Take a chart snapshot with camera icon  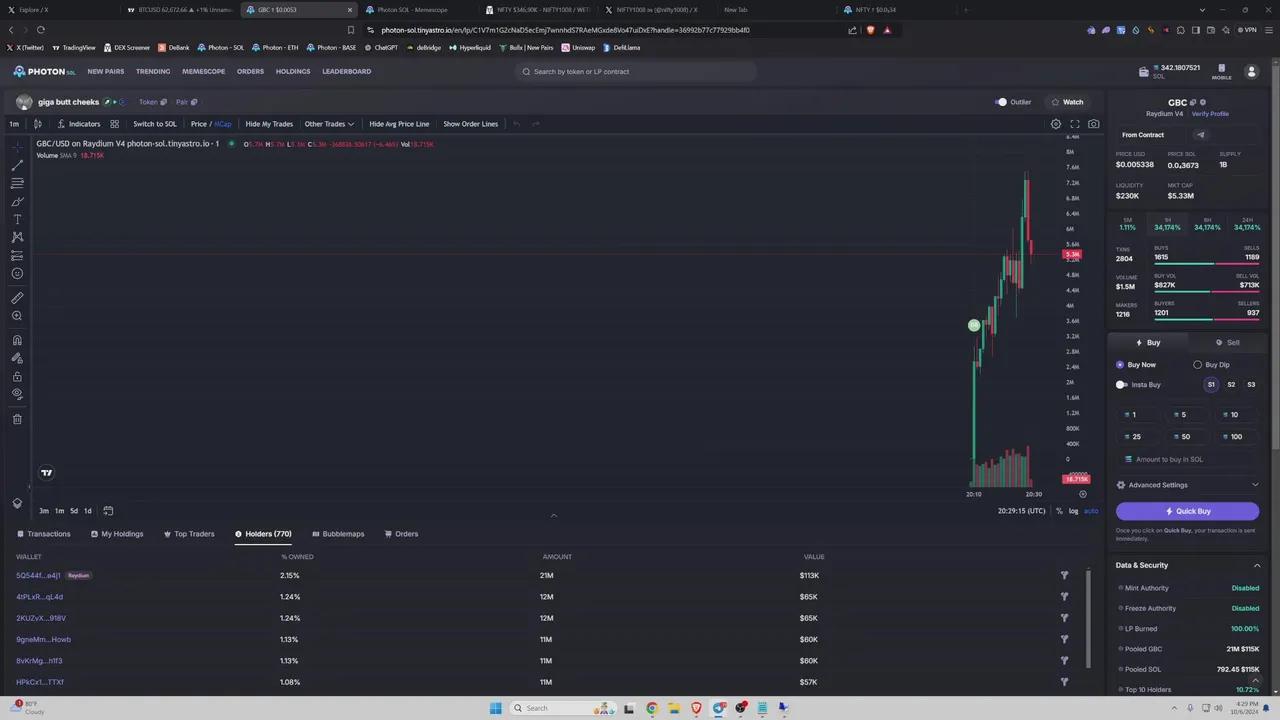pyautogui.click(x=1094, y=124)
